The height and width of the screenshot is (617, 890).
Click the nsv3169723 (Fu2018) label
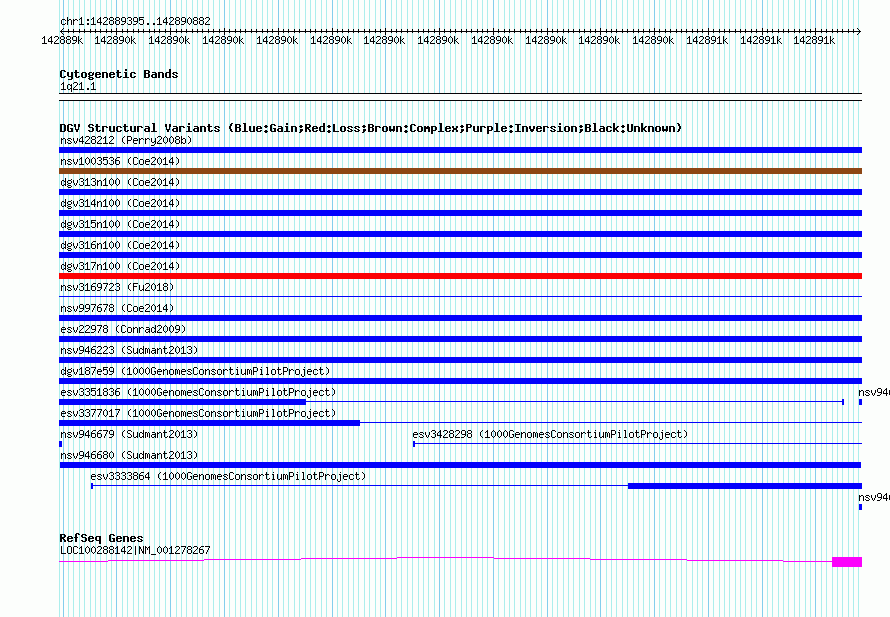point(117,287)
